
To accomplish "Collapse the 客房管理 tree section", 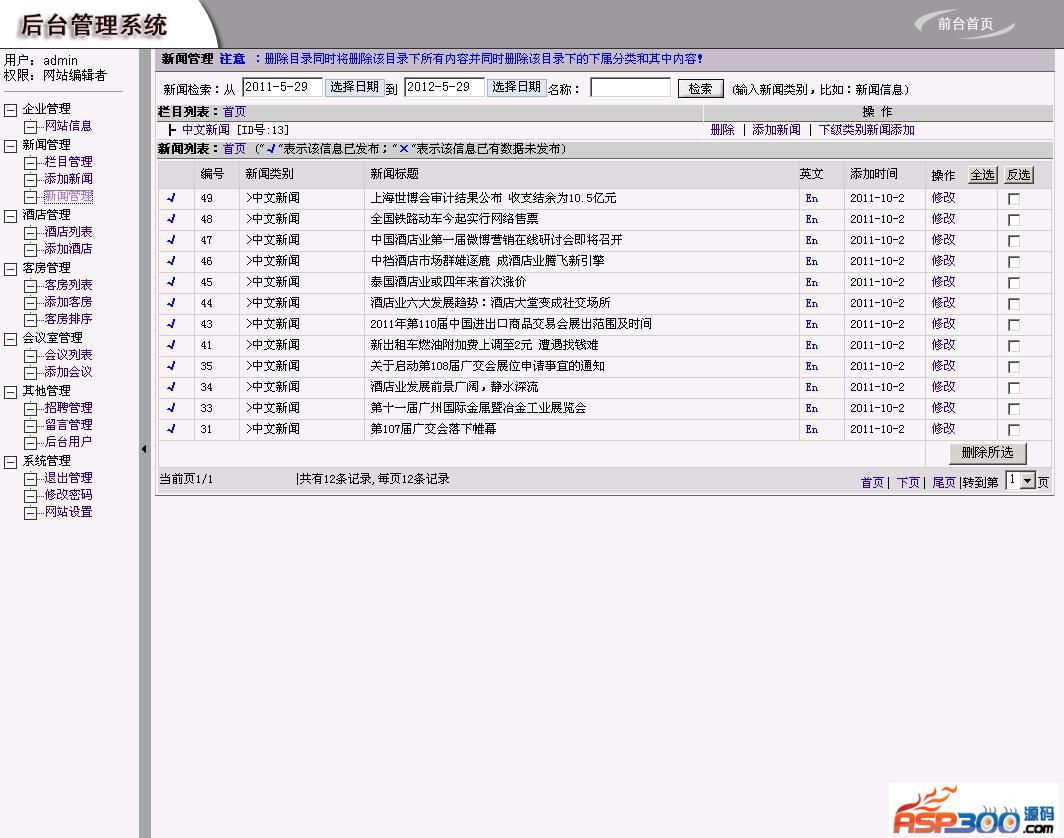I will click(11, 269).
